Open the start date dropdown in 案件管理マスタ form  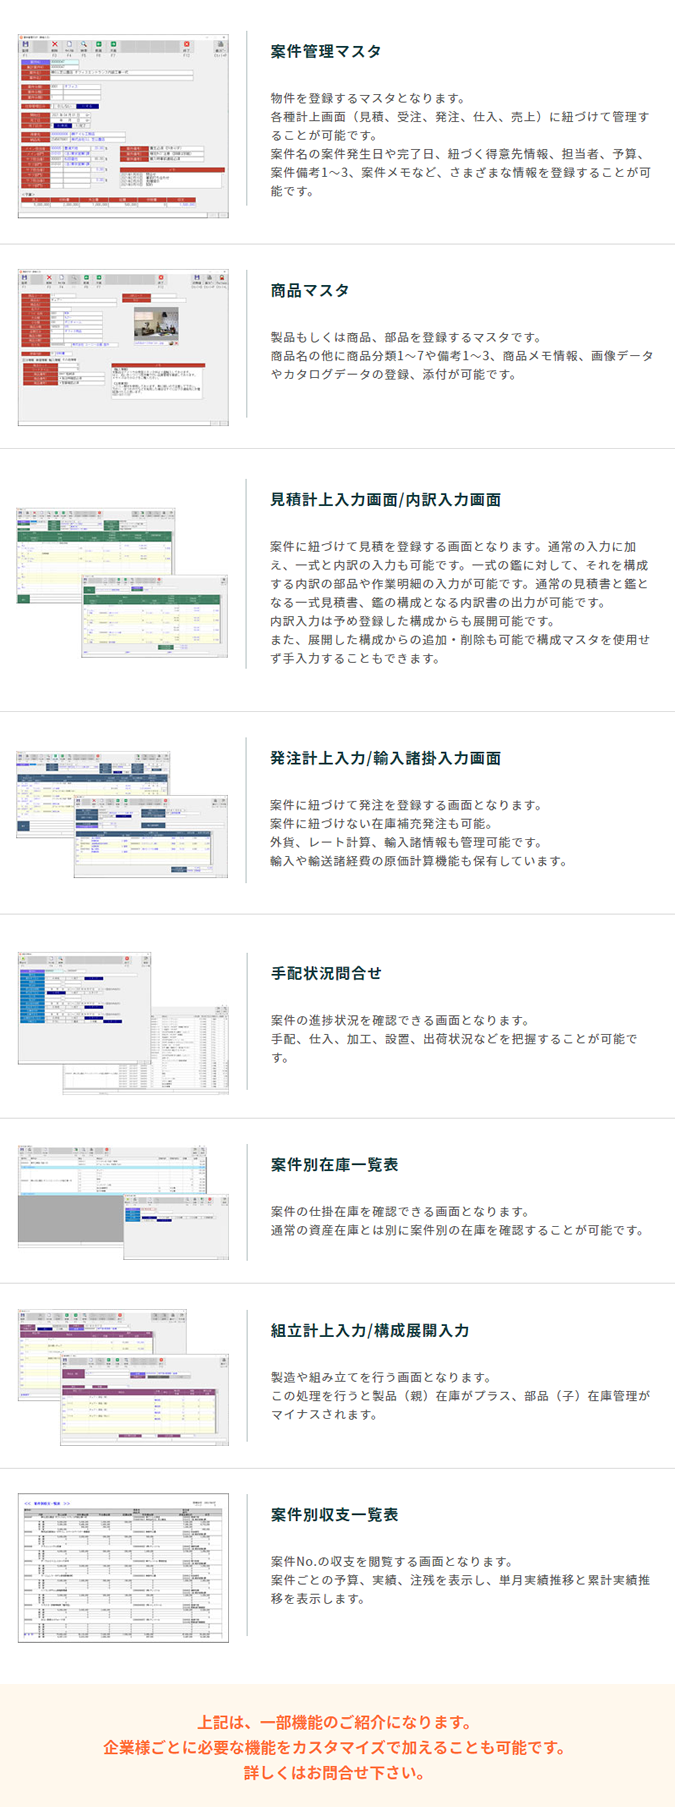tap(87, 115)
